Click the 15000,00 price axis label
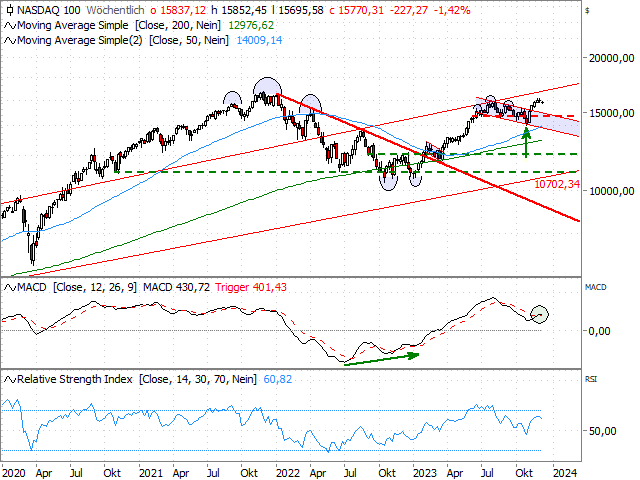This screenshot has width=640, height=480. click(611, 113)
